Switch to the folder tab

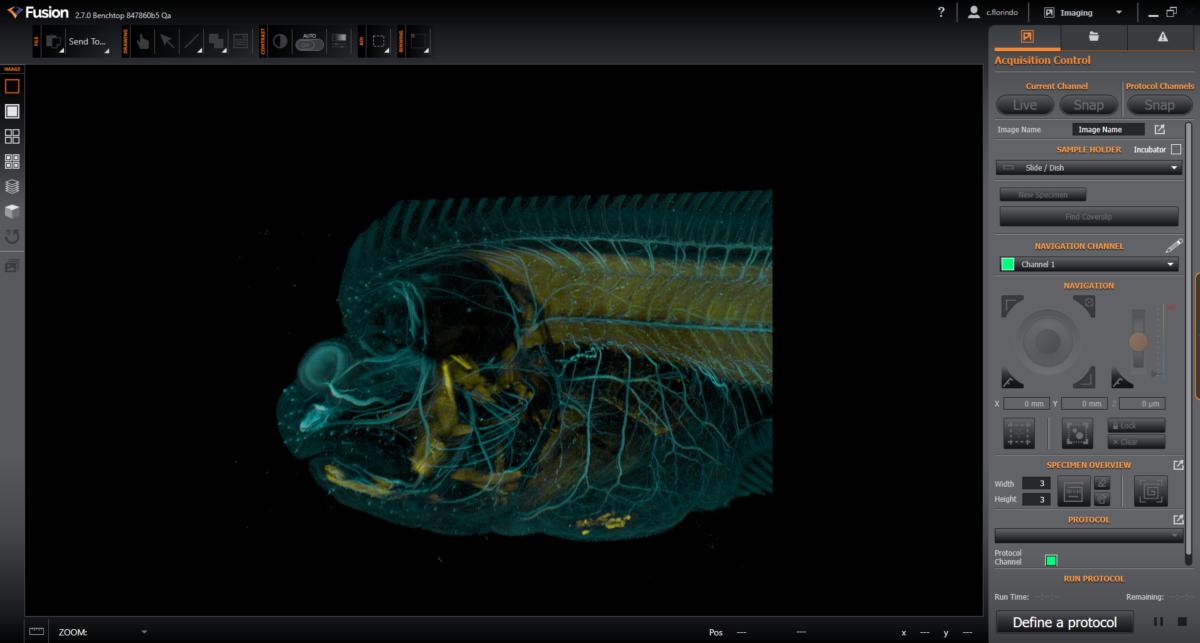click(x=1094, y=37)
